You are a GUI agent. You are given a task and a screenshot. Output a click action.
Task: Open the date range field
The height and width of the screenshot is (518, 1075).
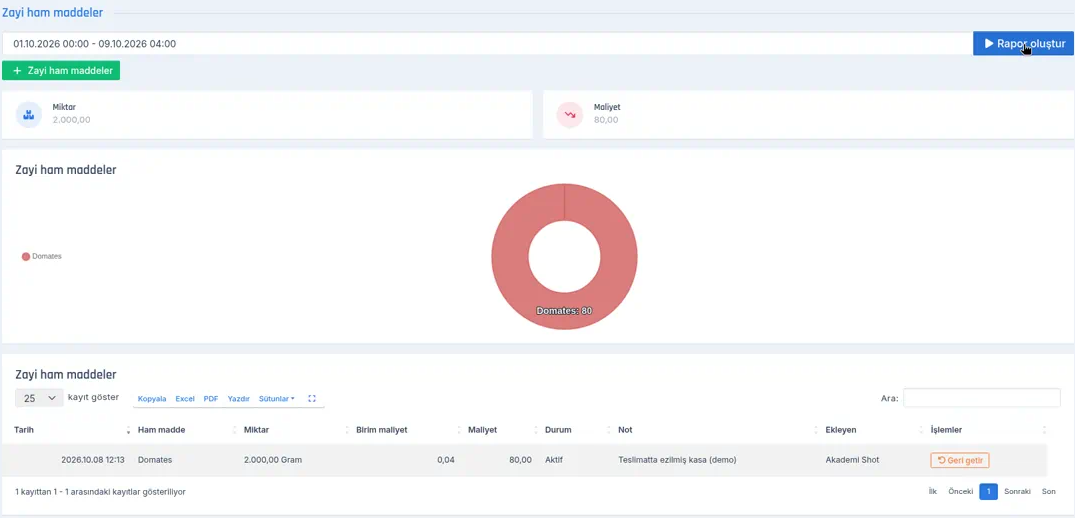click(x=487, y=43)
